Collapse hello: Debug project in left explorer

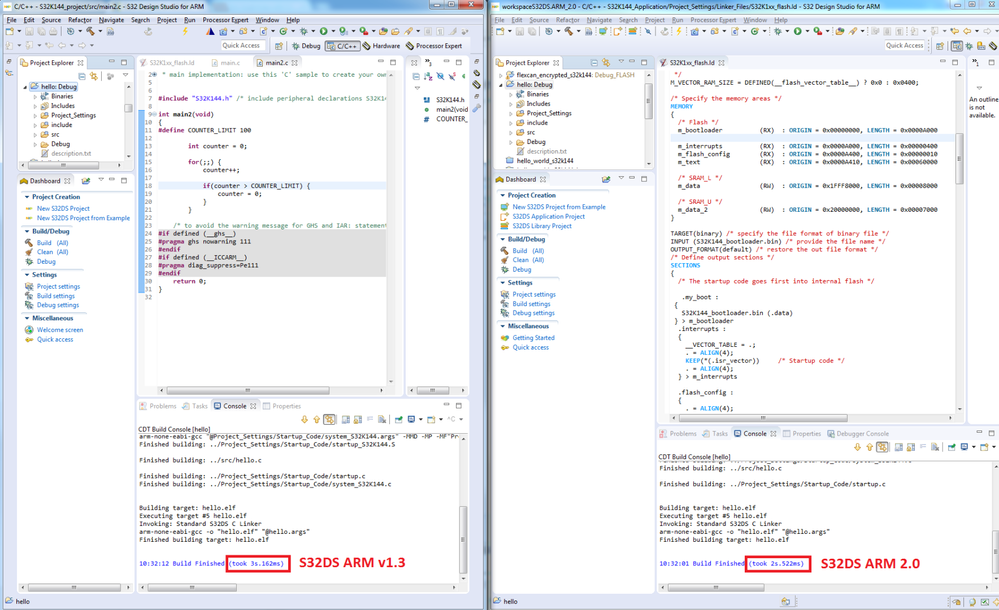(25, 87)
